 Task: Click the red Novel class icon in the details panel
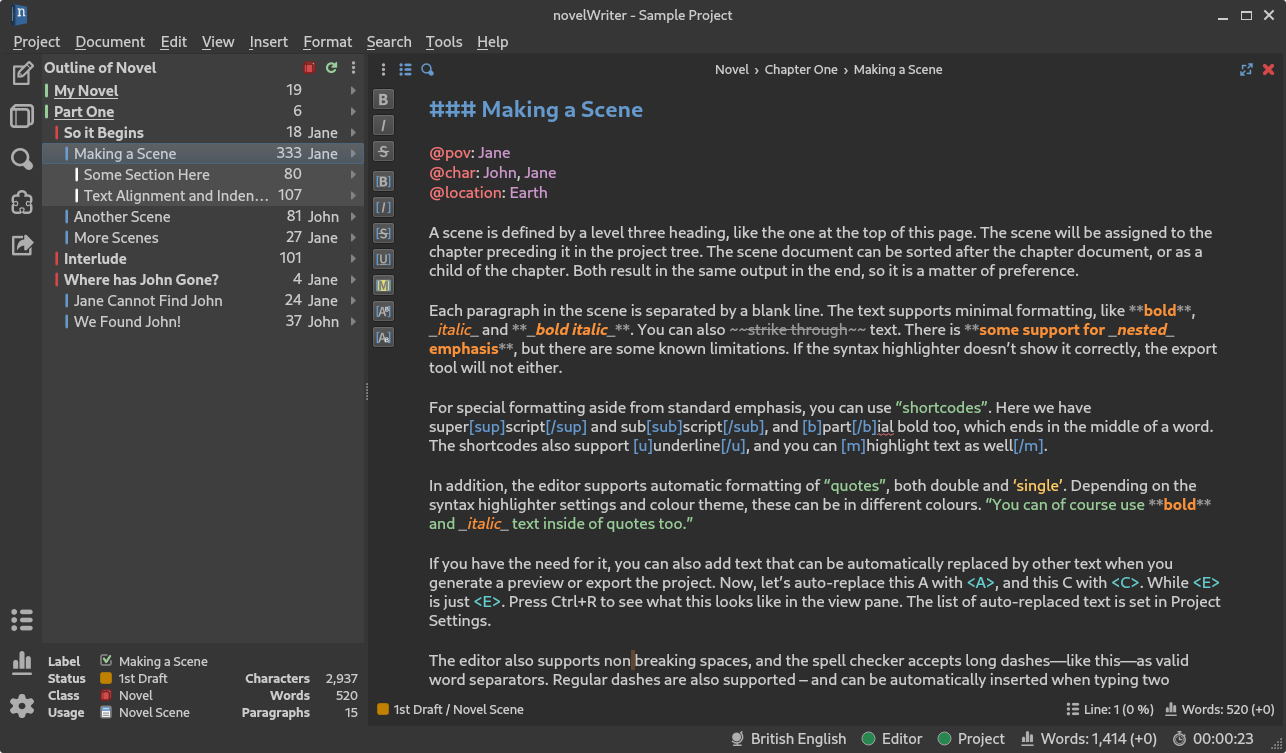[x=106, y=695]
